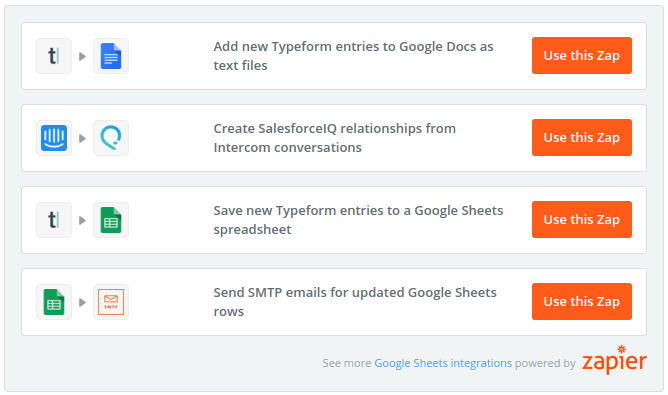Screen dimensions: 668x395
Task: Use this Zap for Typeform to Google Sheets
Action: (x=582, y=219)
